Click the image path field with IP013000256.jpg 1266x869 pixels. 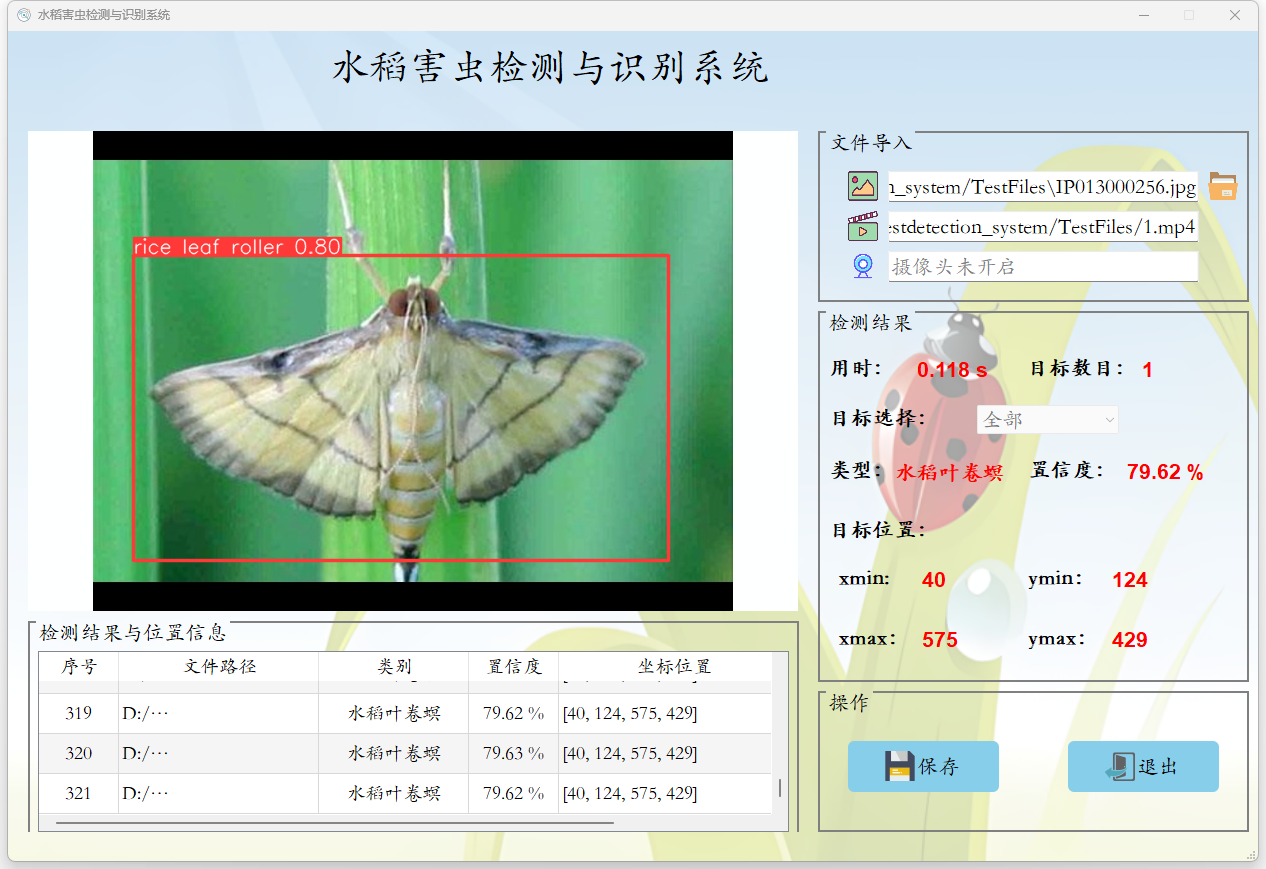[1042, 187]
